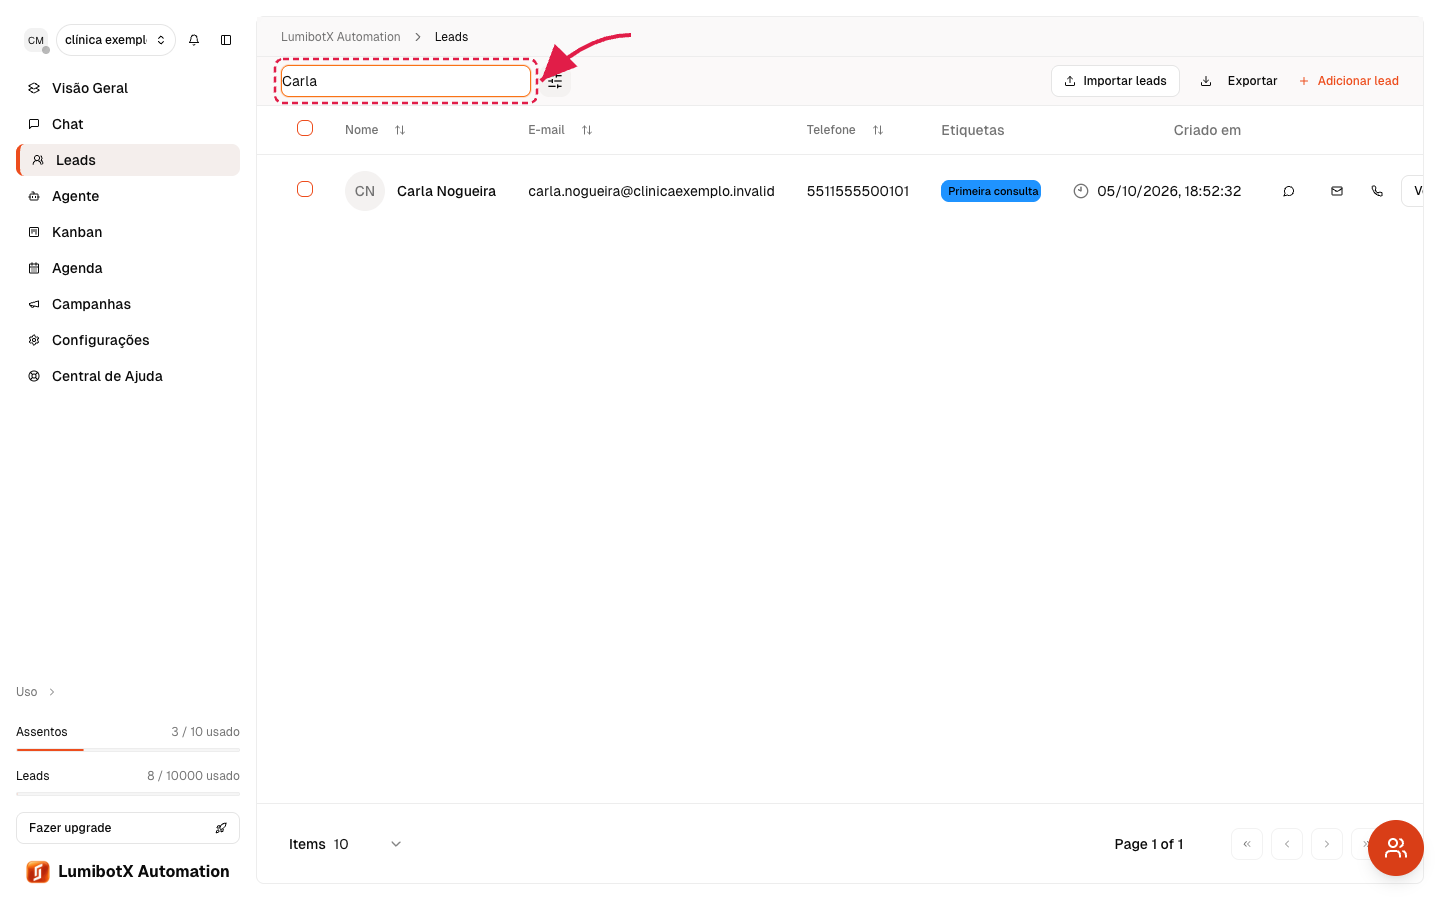This screenshot has width=1440, height=900.
Task: Open Visão Geral in sidebar
Action: [128, 88]
